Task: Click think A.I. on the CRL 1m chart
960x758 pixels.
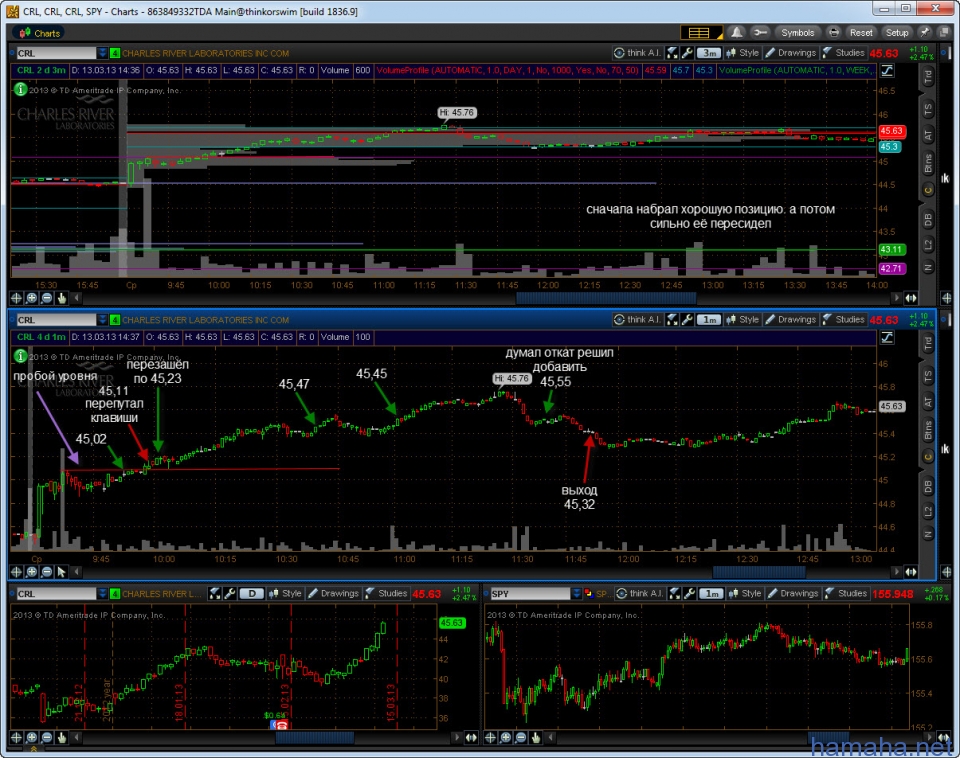Action: tap(637, 320)
